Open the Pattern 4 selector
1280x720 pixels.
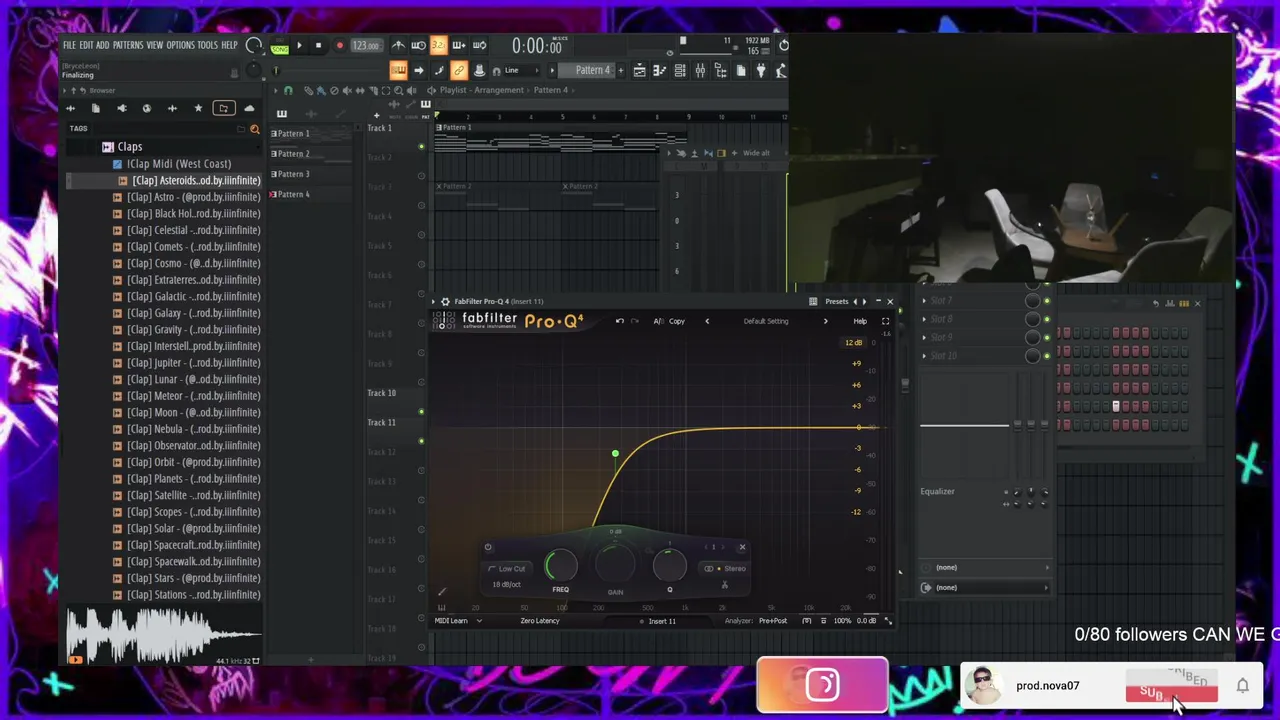tap(592, 70)
